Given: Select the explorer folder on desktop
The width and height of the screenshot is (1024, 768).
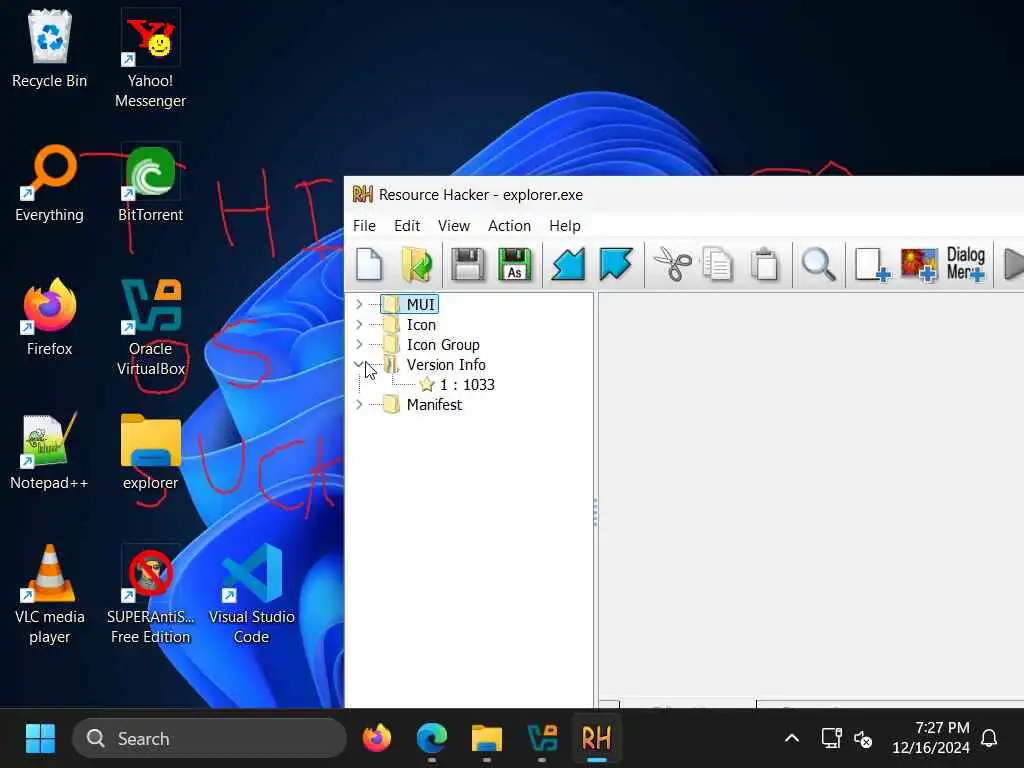Looking at the screenshot, I should (x=150, y=451).
